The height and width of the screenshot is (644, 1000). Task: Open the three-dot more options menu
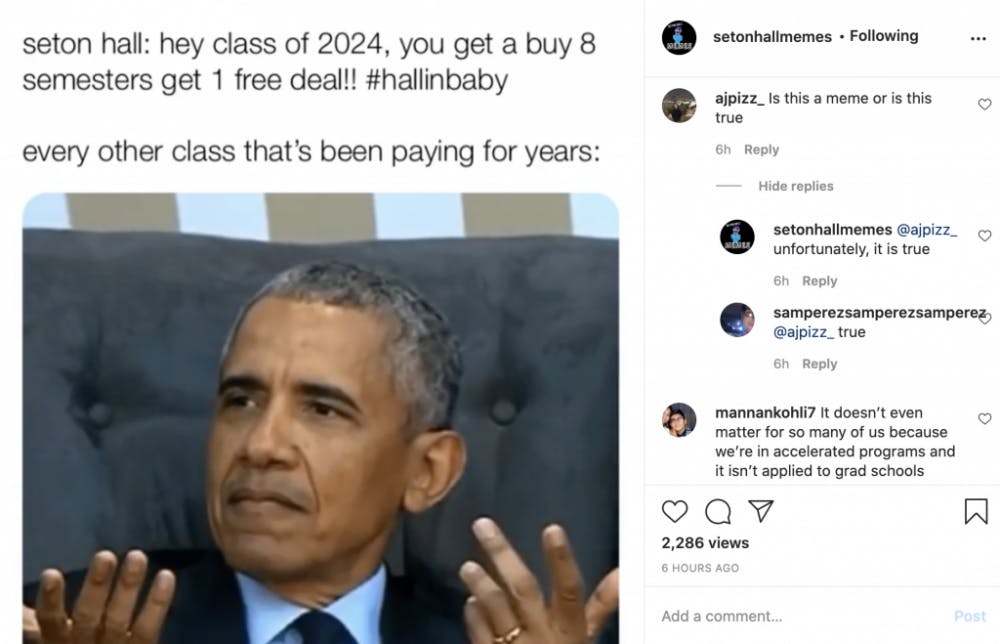[x=978, y=38]
